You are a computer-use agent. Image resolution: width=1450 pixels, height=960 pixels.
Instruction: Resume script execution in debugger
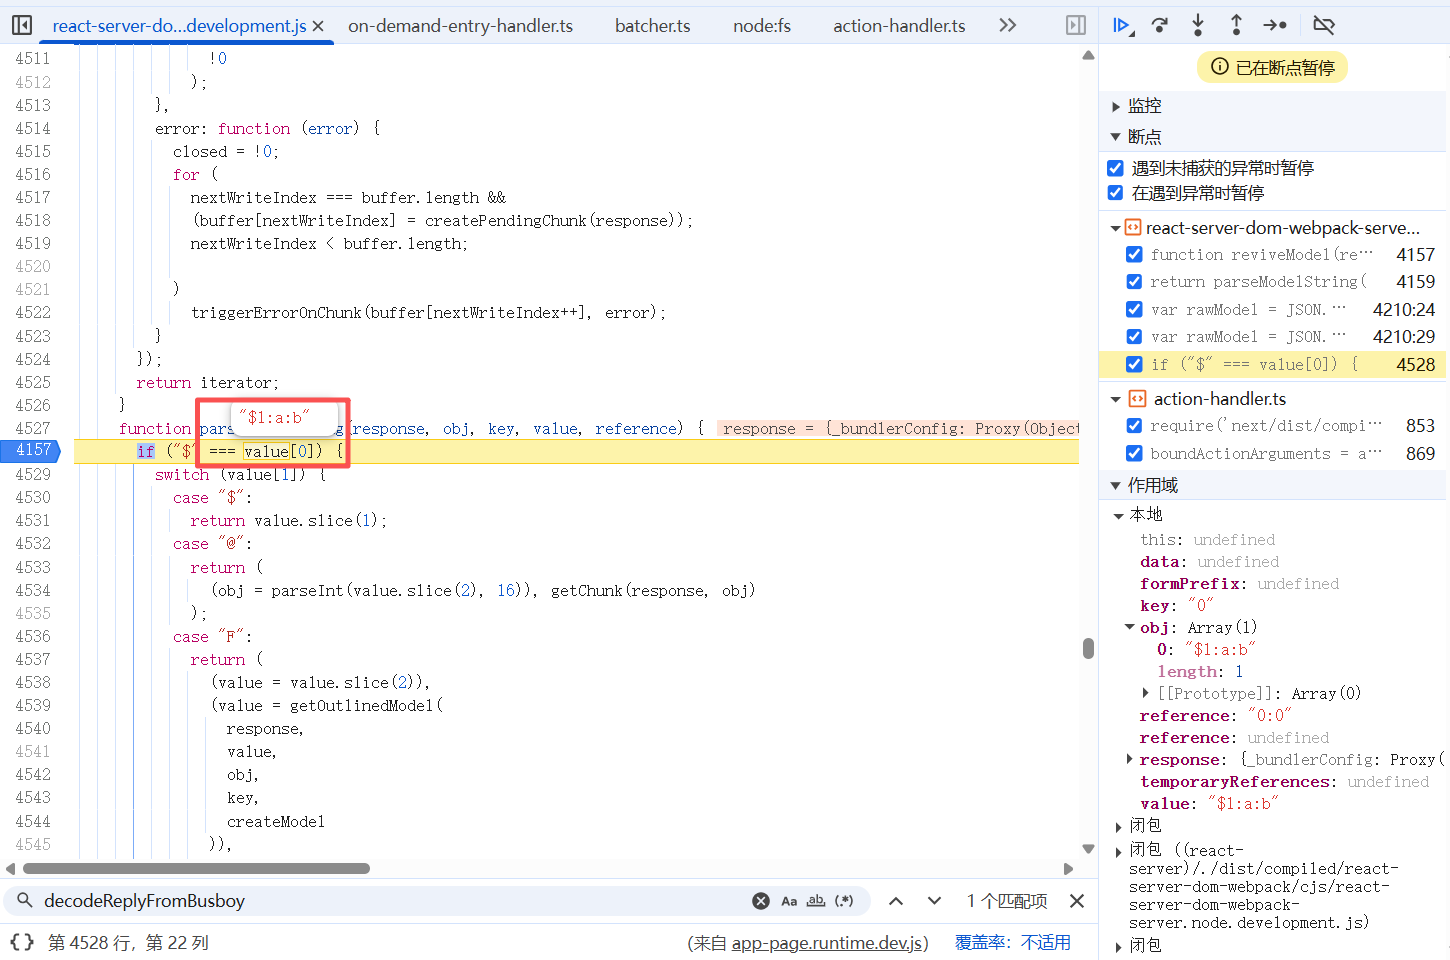coord(1122,25)
